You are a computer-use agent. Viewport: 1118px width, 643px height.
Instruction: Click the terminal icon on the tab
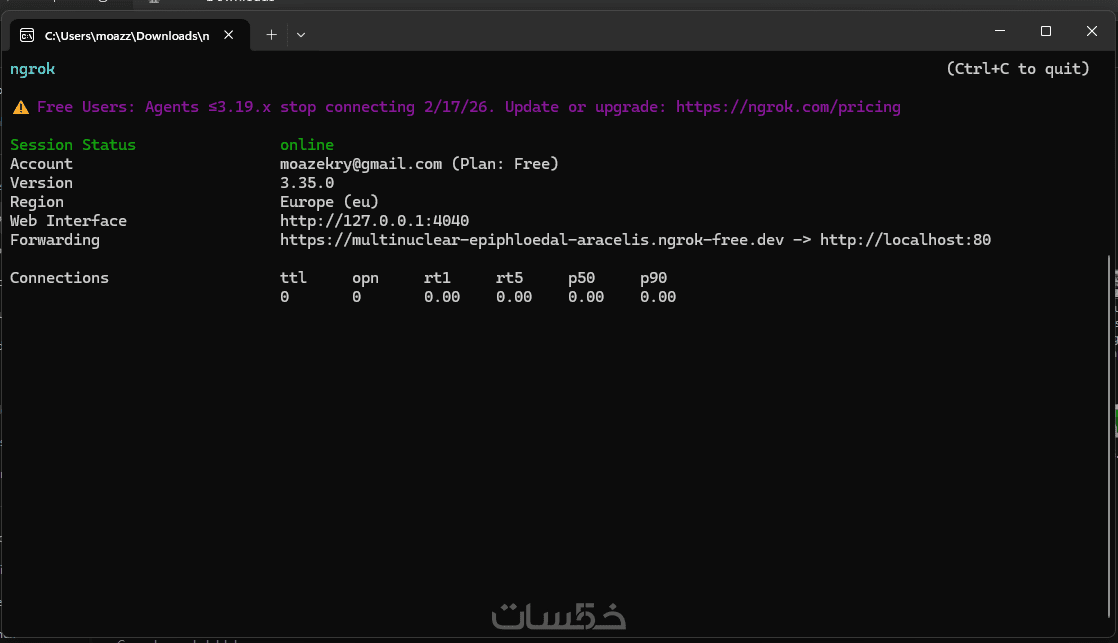point(27,35)
